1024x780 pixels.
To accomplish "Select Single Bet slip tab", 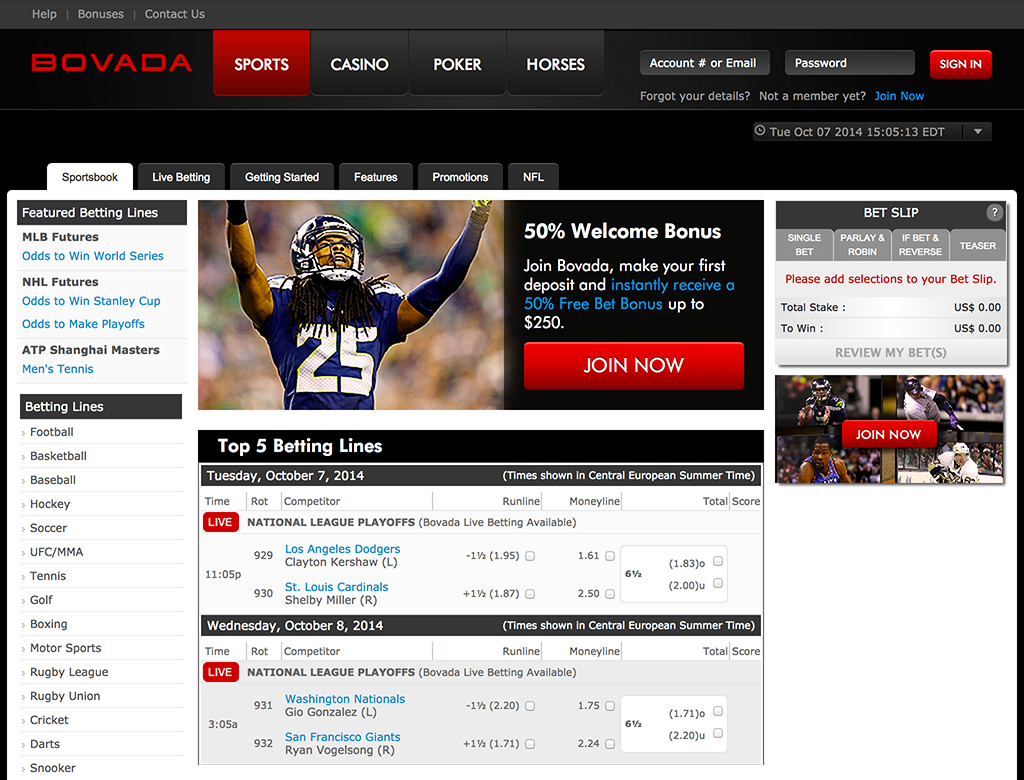I will pos(804,245).
